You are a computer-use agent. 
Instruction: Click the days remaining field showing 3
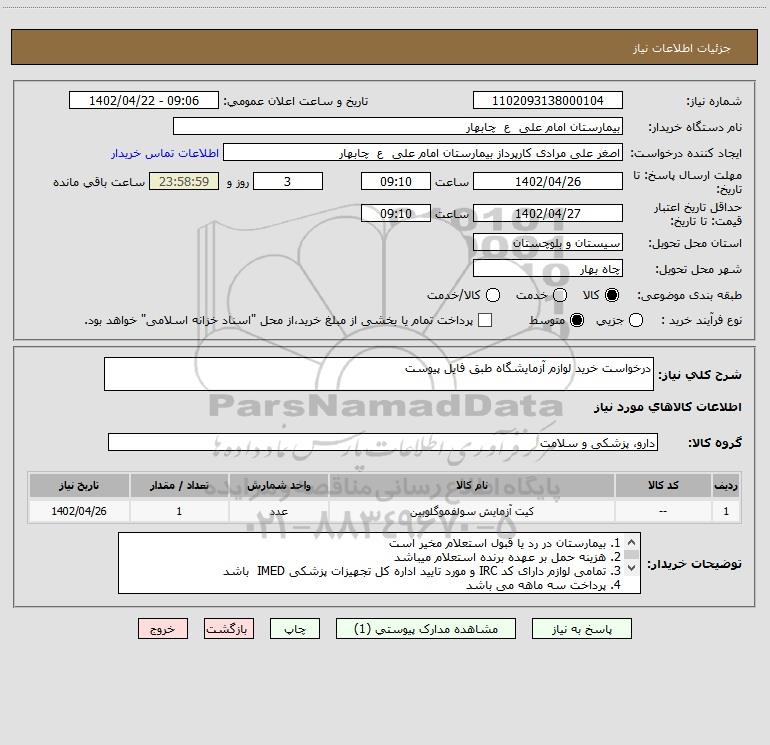click(288, 181)
